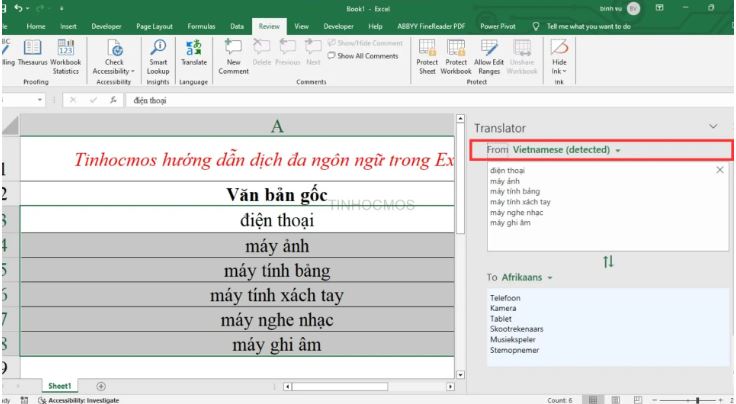The height and width of the screenshot is (404, 736).
Task: Click vertical scrollbar up arrow
Action: (x=460, y=119)
